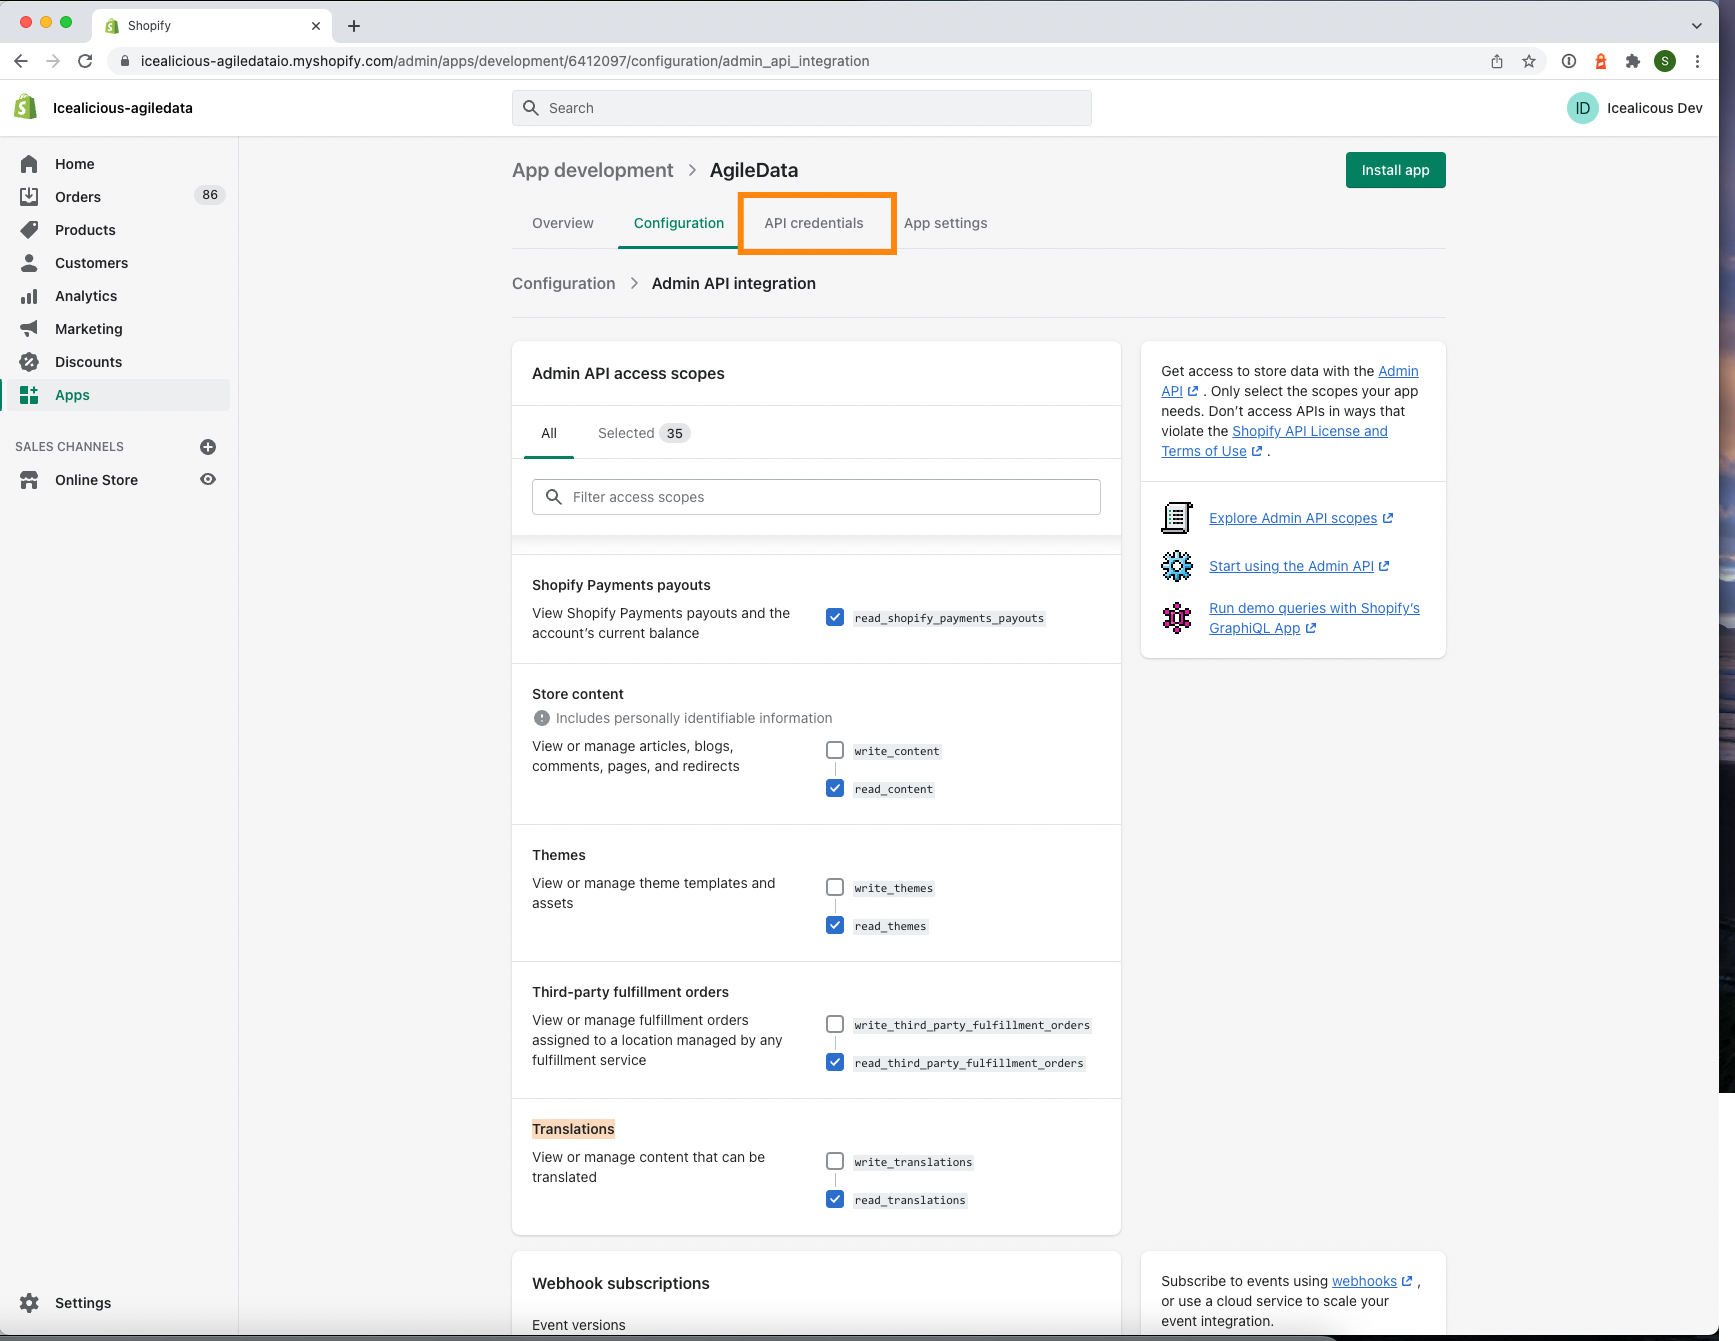Open Run demo queries GraphiQL link
This screenshot has width=1735, height=1341.
tap(1314, 618)
